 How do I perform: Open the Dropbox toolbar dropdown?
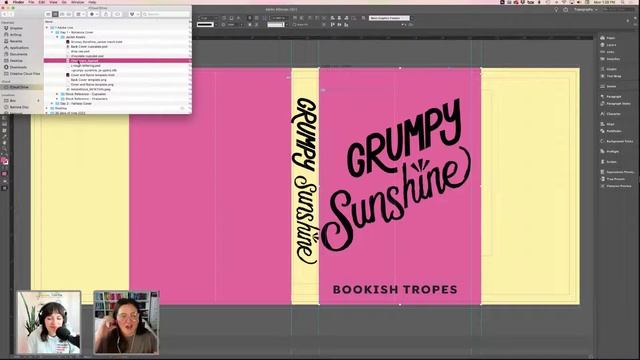(133, 14)
